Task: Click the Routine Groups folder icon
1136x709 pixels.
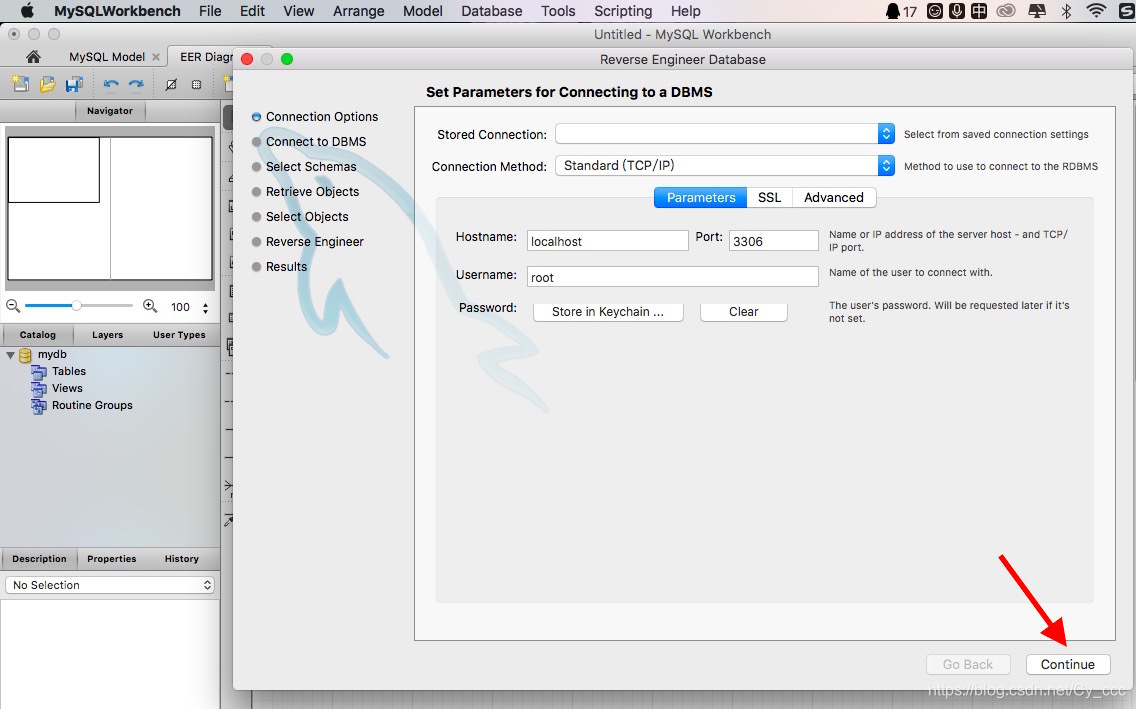Action: click(x=38, y=406)
